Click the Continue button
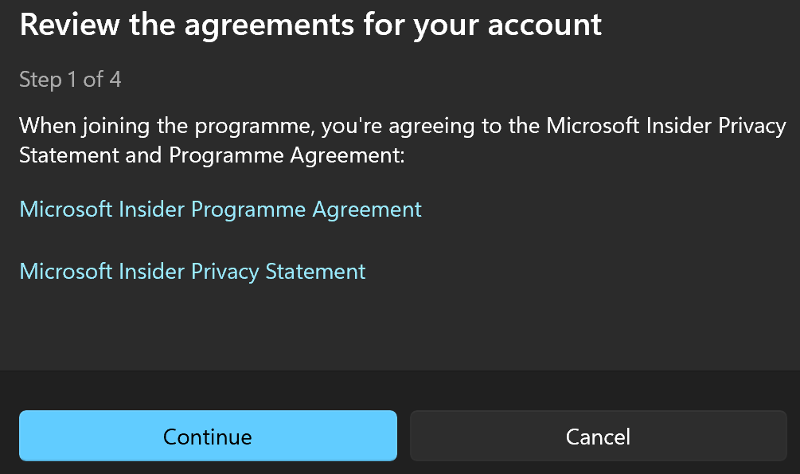800x474 pixels. click(208, 436)
